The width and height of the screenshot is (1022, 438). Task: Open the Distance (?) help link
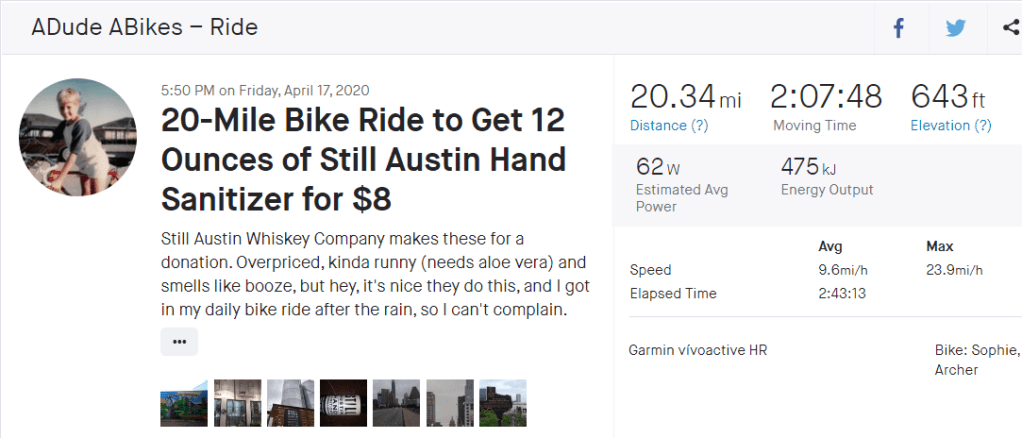pos(669,125)
